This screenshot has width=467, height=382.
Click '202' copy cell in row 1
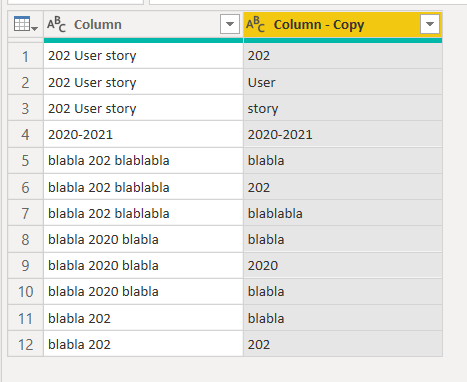click(x=343, y=56)
